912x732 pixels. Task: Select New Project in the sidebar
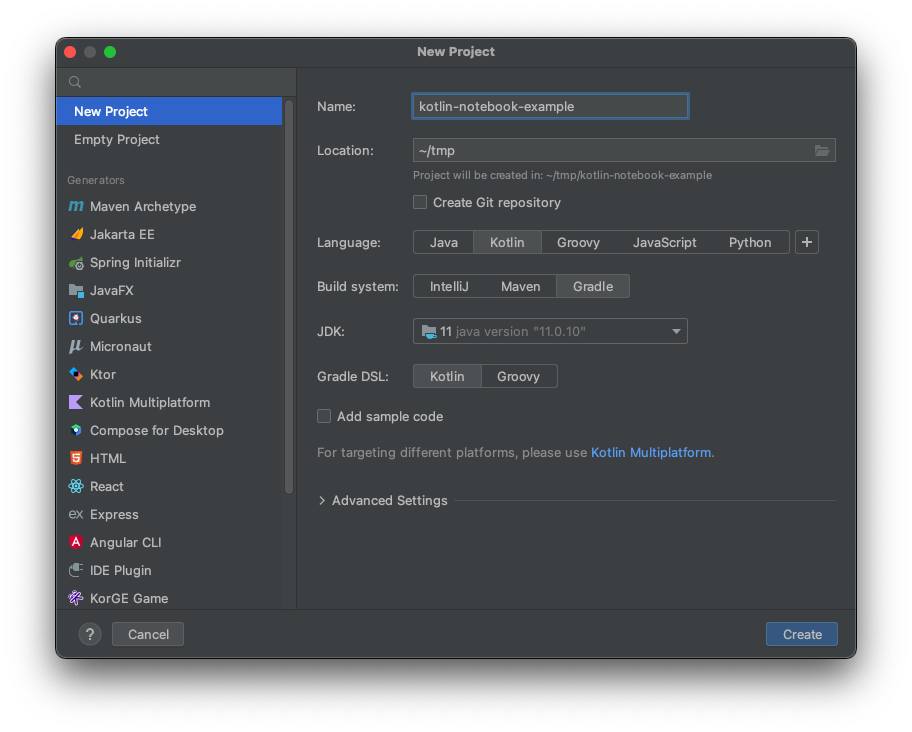pyautogui.click(x=113, y=111)
